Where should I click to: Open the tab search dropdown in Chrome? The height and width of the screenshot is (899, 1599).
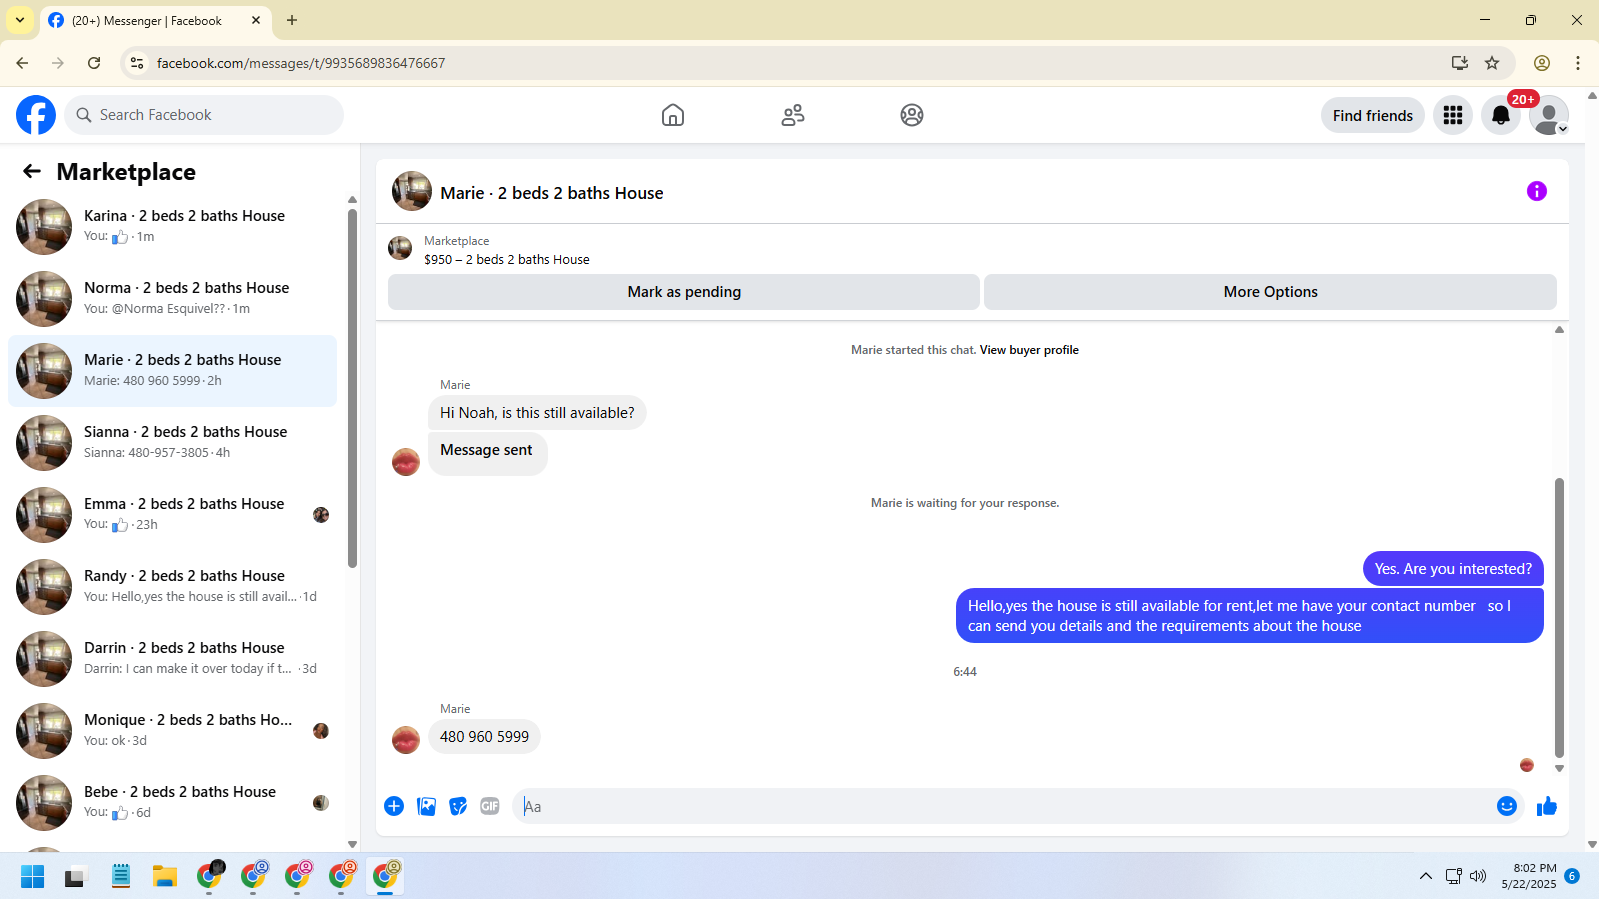click(20, 20)
